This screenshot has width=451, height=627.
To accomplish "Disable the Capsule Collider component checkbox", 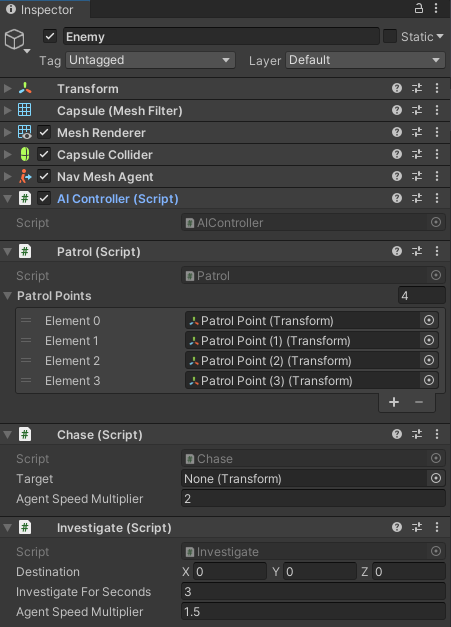I will 44,154.
